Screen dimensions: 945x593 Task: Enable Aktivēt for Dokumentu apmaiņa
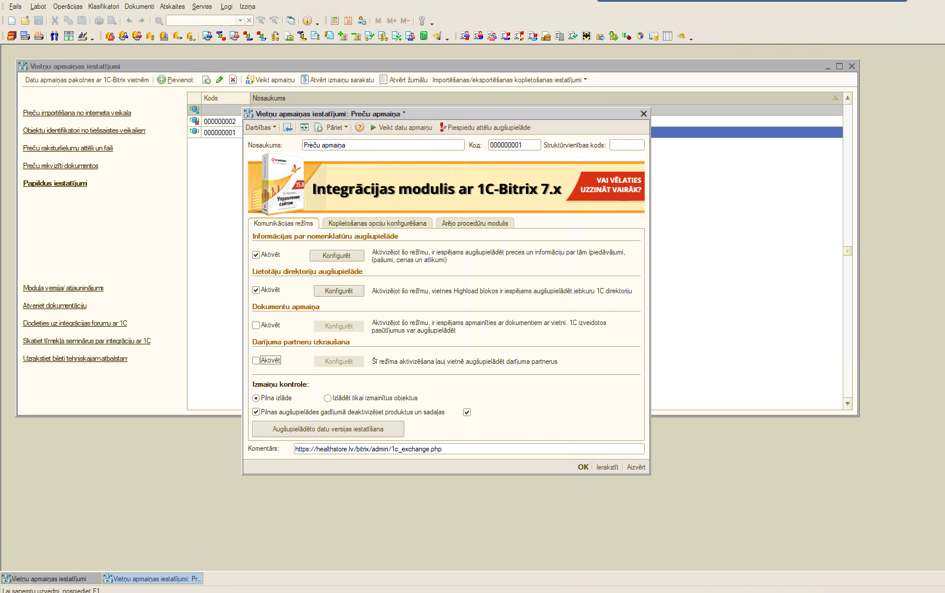point(256,325)
